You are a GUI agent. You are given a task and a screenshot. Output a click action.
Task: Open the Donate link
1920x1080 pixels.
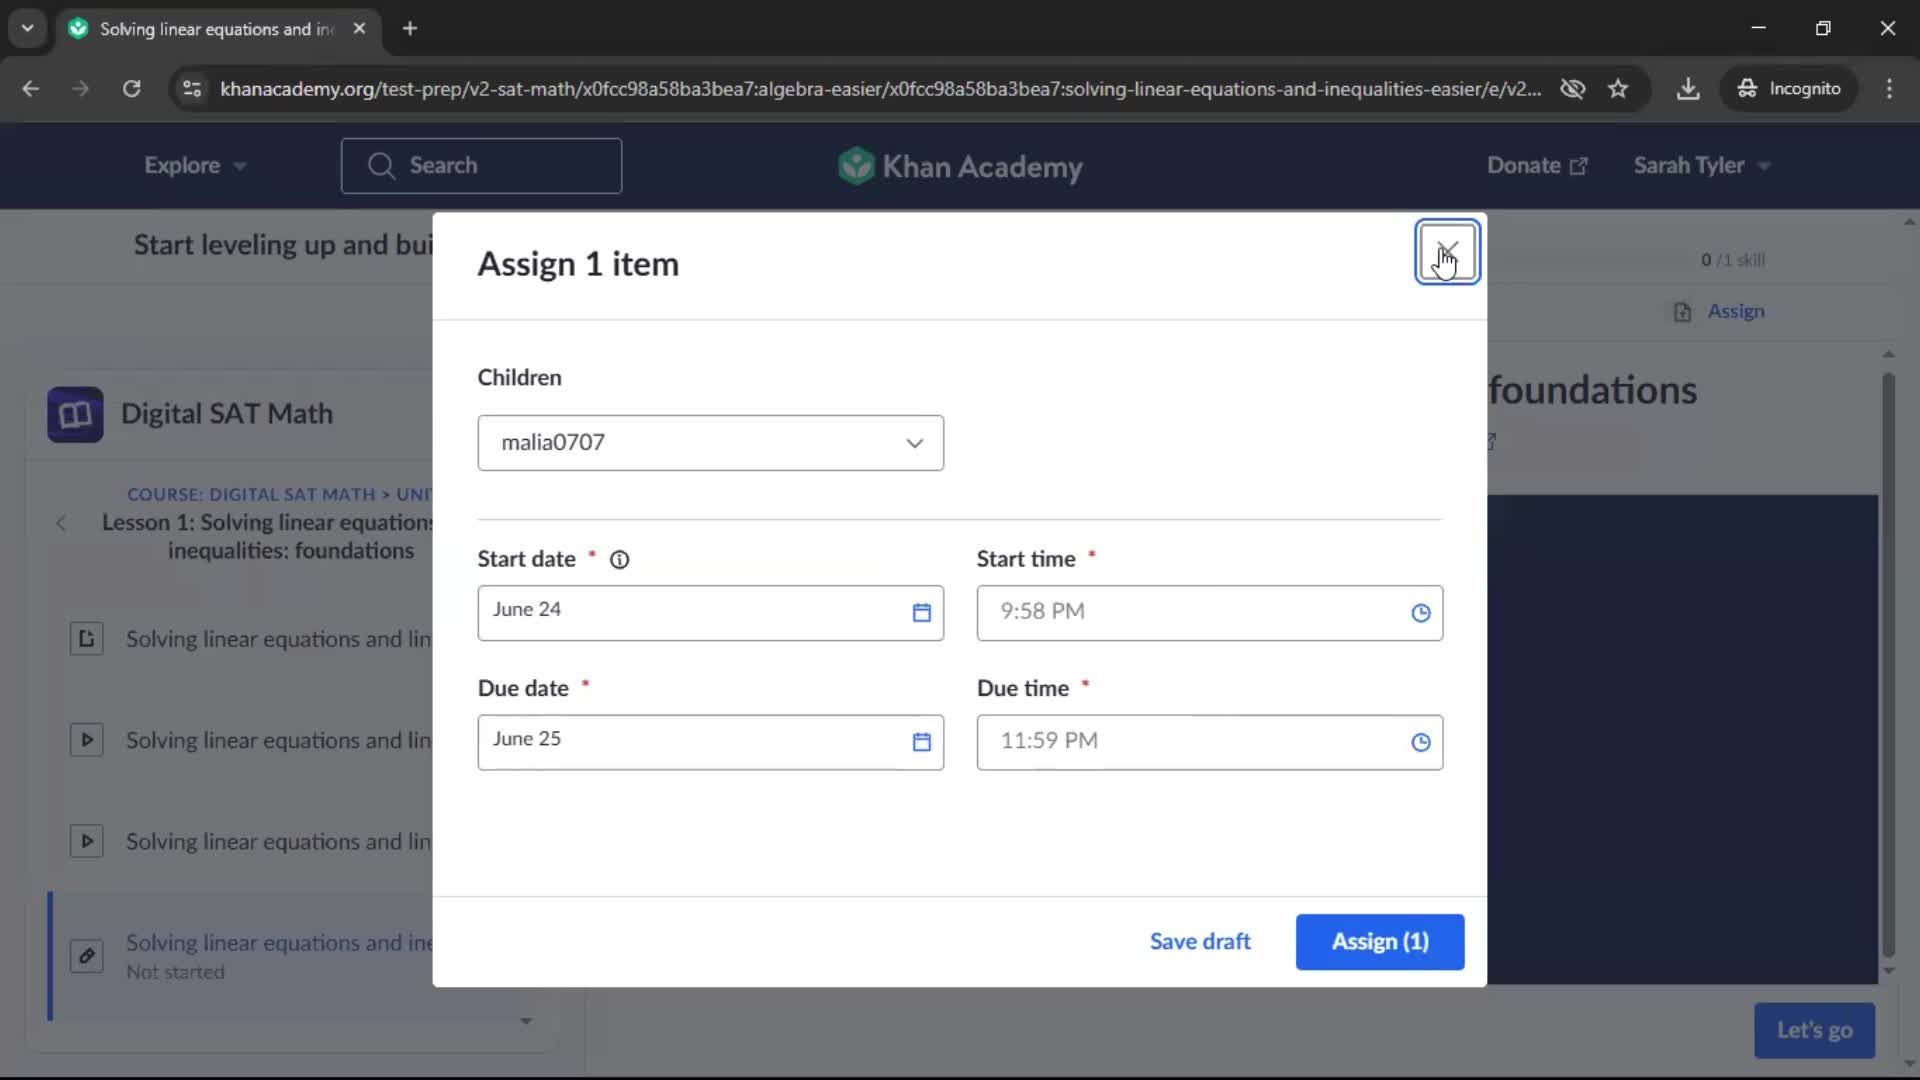point(1536,166)
